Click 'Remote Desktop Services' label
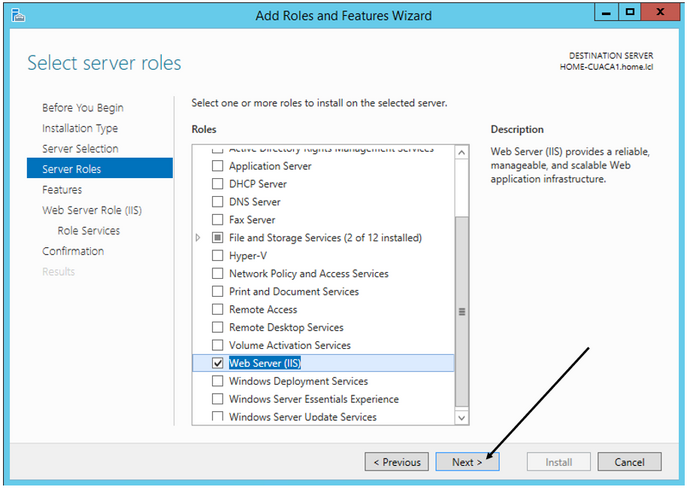 [286, 327]
